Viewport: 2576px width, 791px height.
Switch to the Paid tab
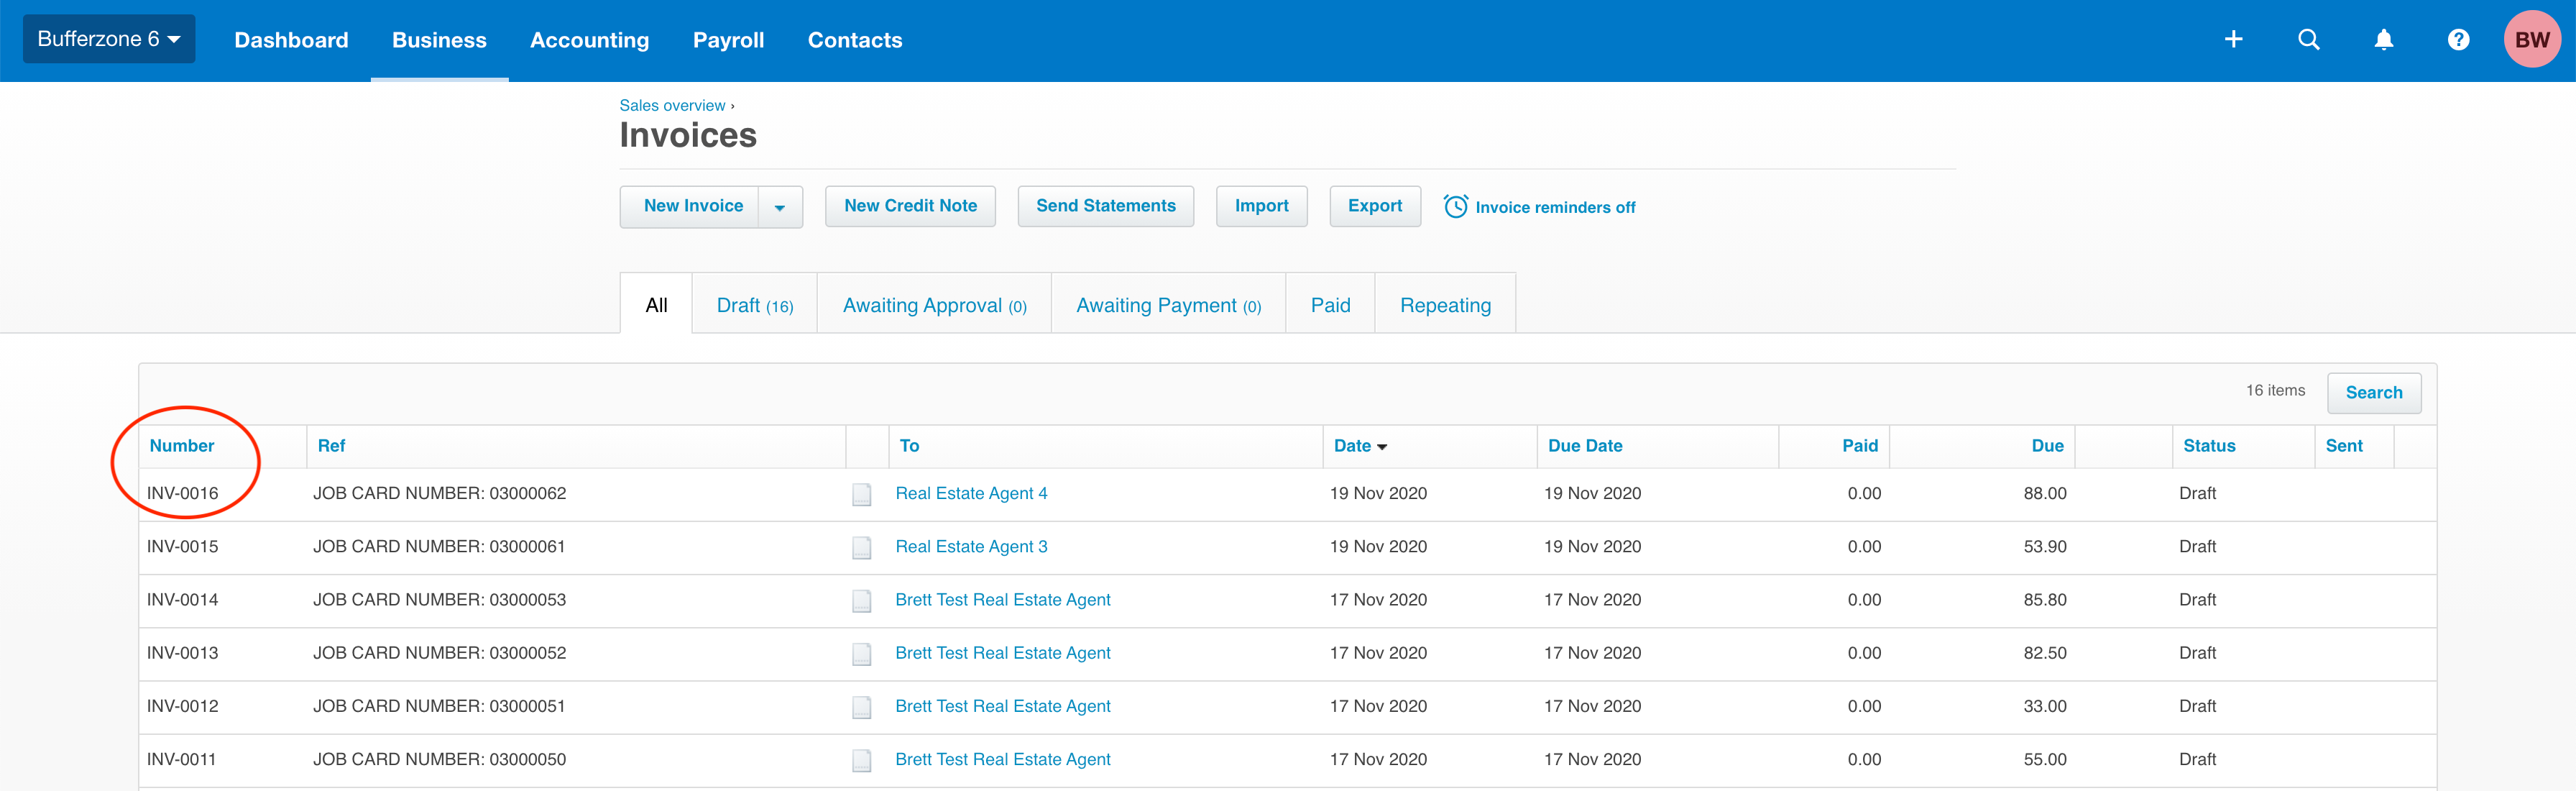[x=1330, y=304]
